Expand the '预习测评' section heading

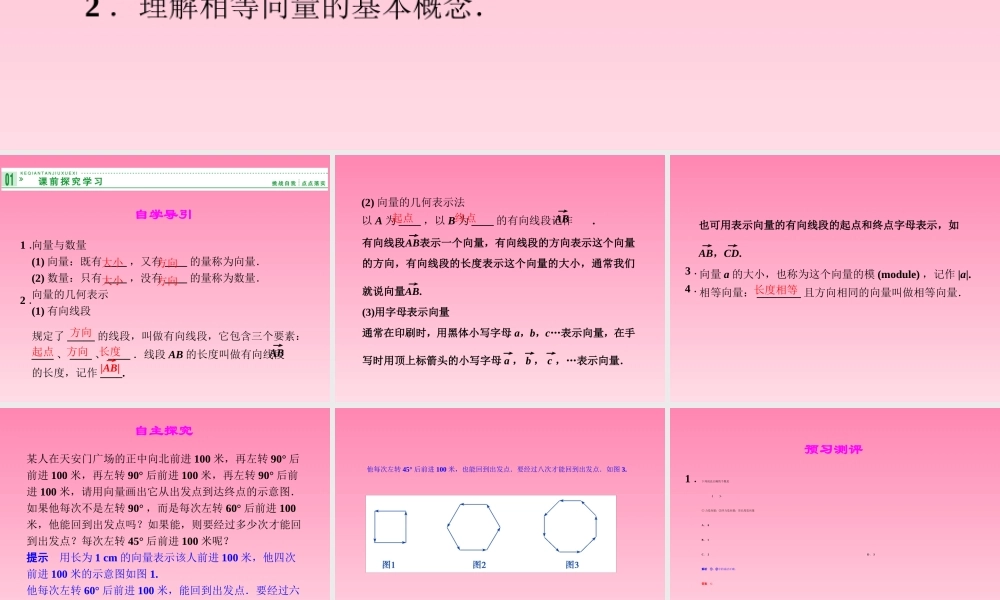pyautogui.click(x=832, y=448)
